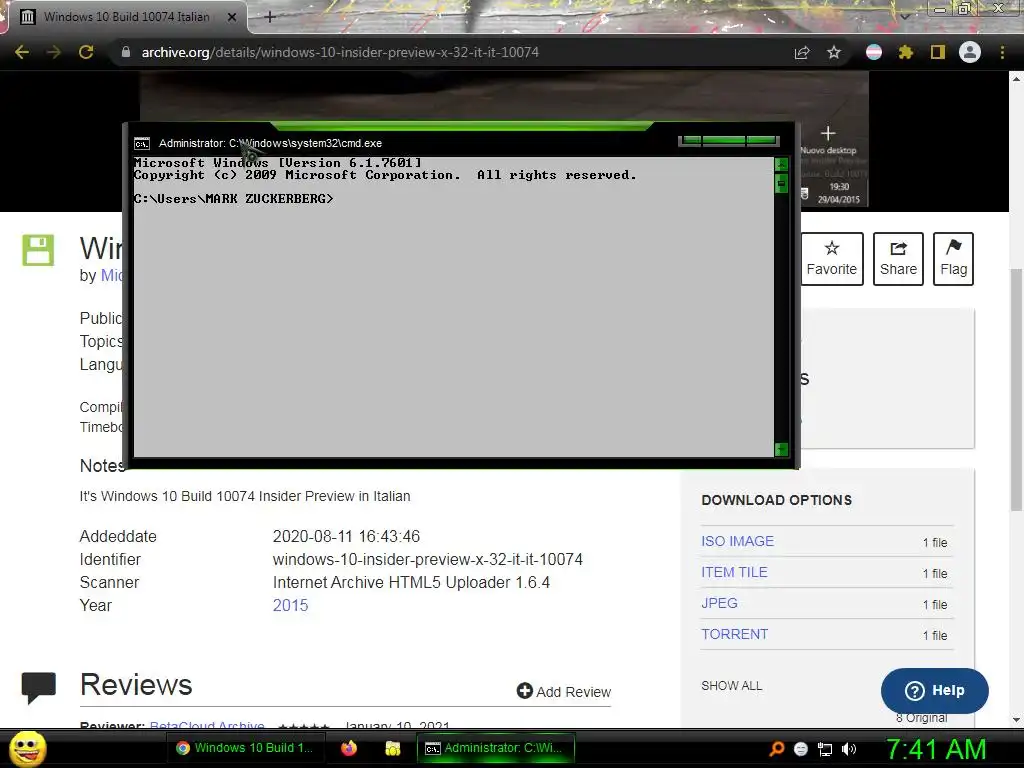The height and width of the screenshot is (768, 1024).
Task: Click the cmd window title bar text
Action: click(270, 143)
